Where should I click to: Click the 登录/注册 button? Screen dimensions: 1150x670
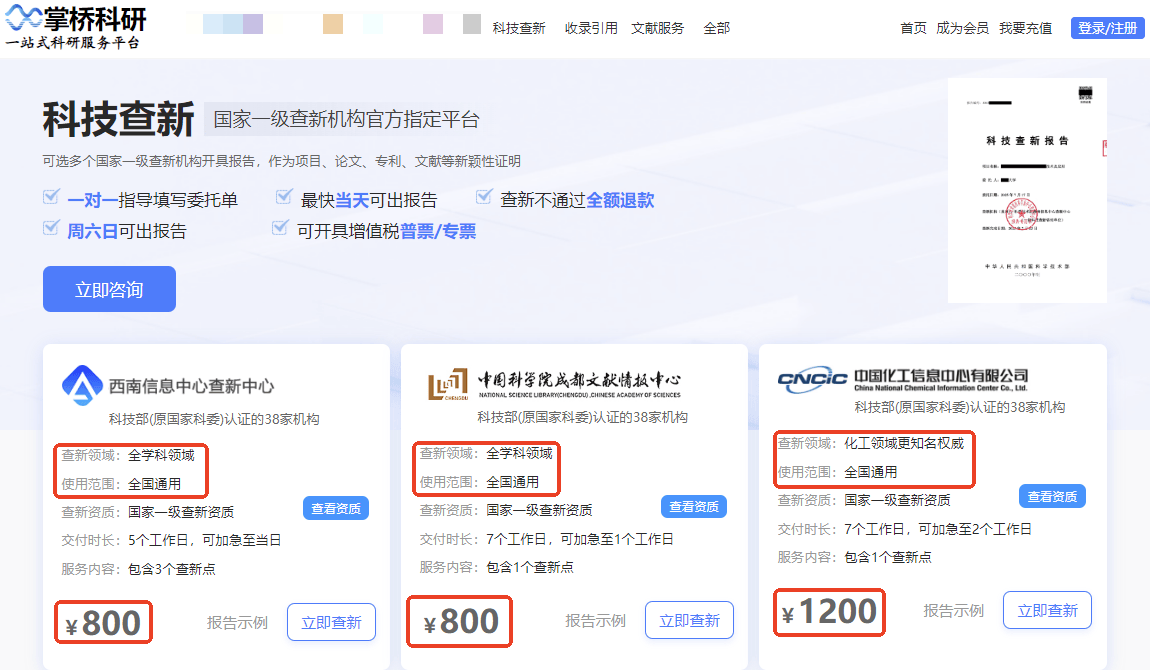1107,27
